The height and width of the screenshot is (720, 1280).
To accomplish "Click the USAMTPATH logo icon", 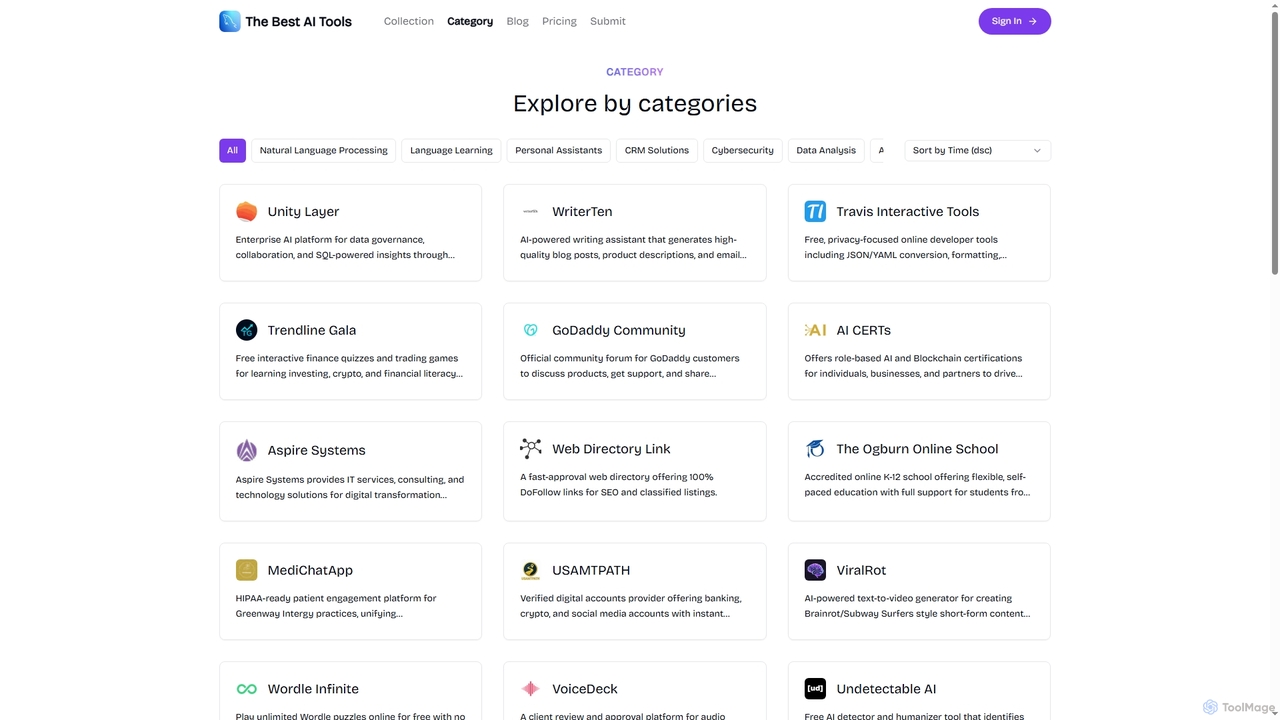I will coord(531,570).
